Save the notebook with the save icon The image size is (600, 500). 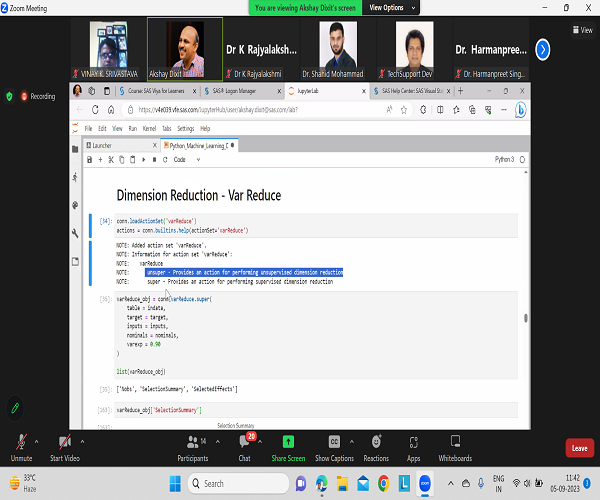[89, 160]
